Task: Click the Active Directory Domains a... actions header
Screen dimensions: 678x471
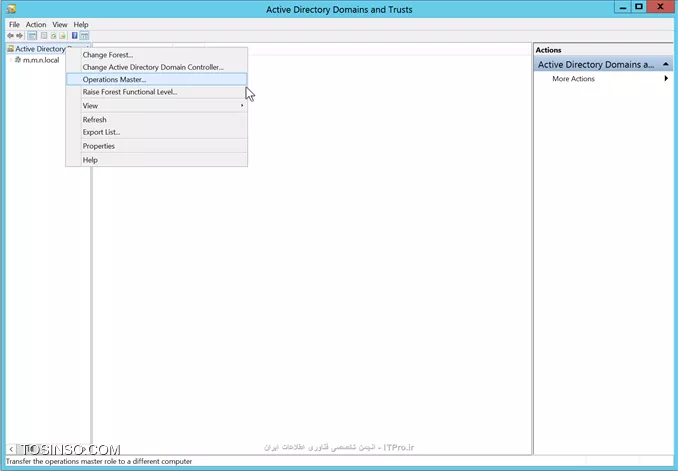Action: pyautogui.click(x=604, y=64)
